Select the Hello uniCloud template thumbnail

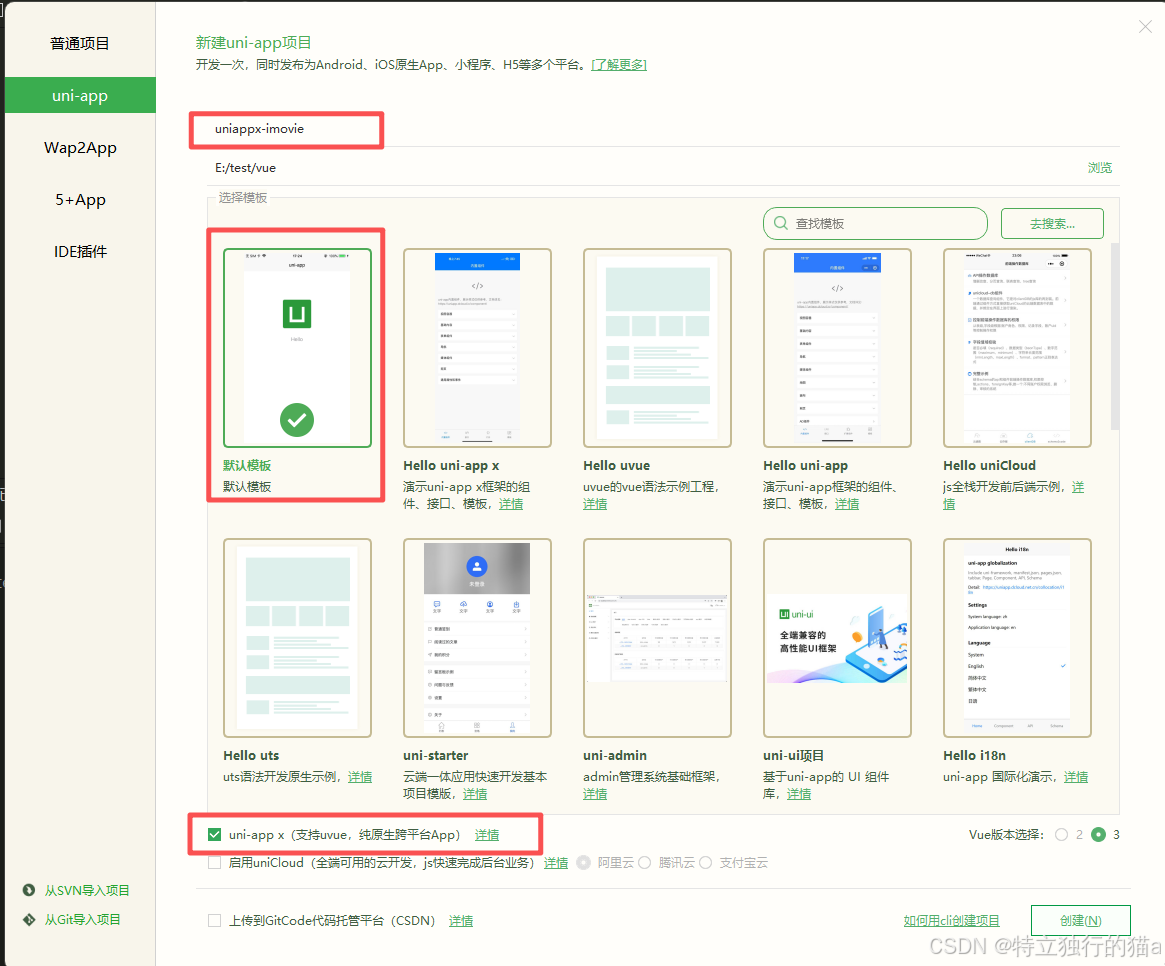pyautogui.click(x=1017, y=348)
